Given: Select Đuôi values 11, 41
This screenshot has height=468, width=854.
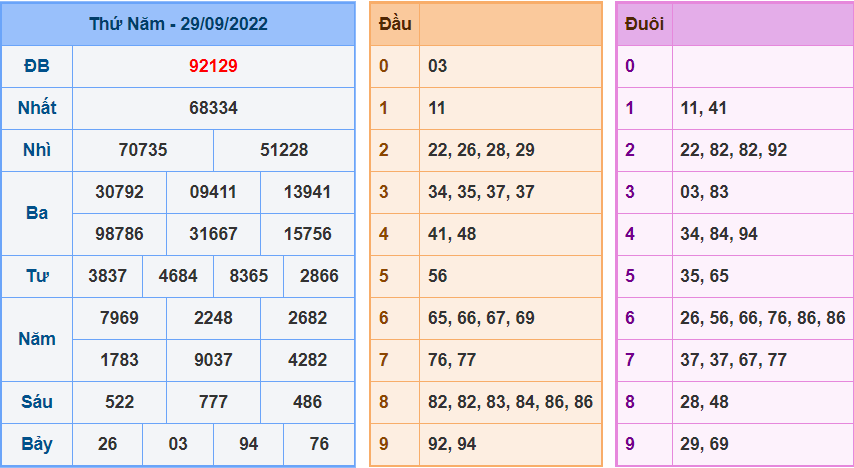Looking at the screenshot, I should click(704, 108).
